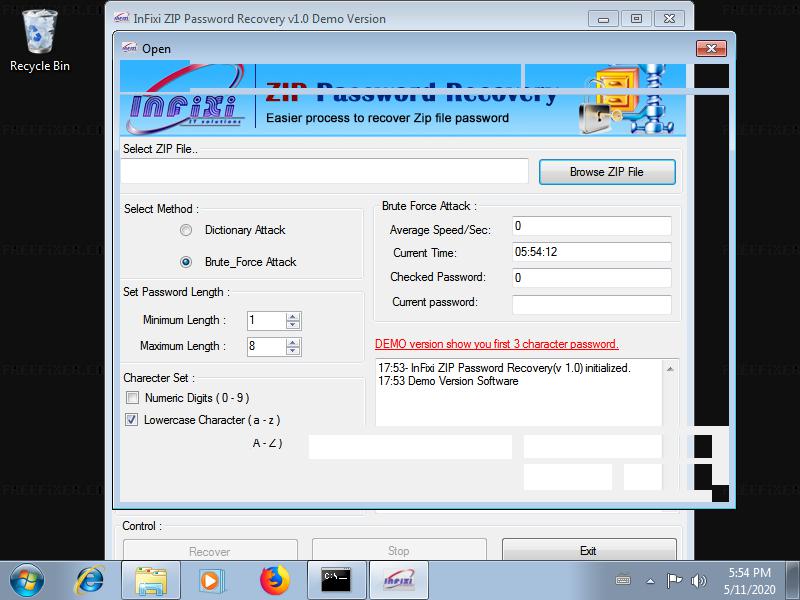The image size is (800, 600).
Task: Switch to the Command Prompt taskbar window
Action: pos(337,580)
